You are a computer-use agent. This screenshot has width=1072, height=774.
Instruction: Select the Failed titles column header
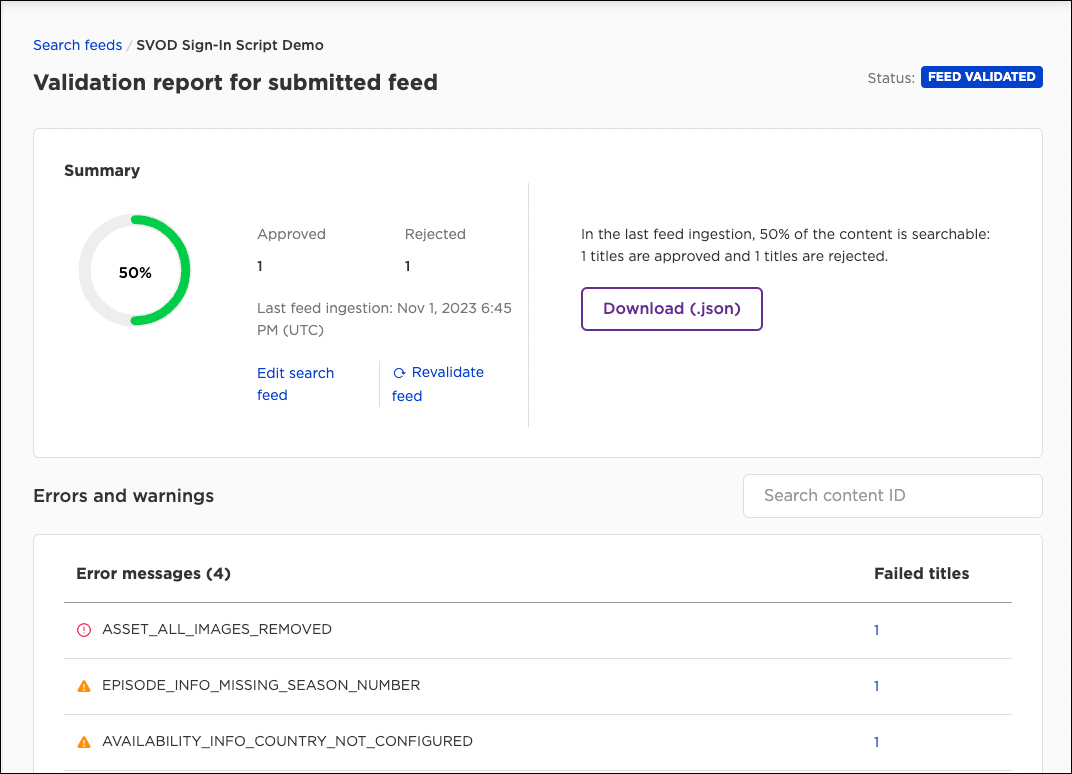tap(921, 573)
